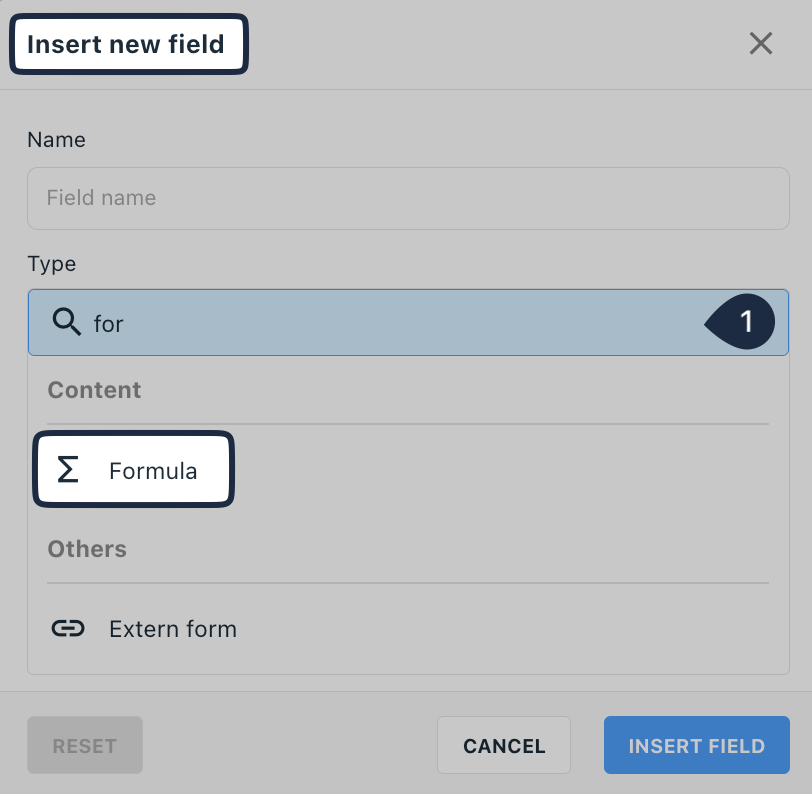Click the 'Formula' text label
Viewport: 812px width, 794px height.
153,471
